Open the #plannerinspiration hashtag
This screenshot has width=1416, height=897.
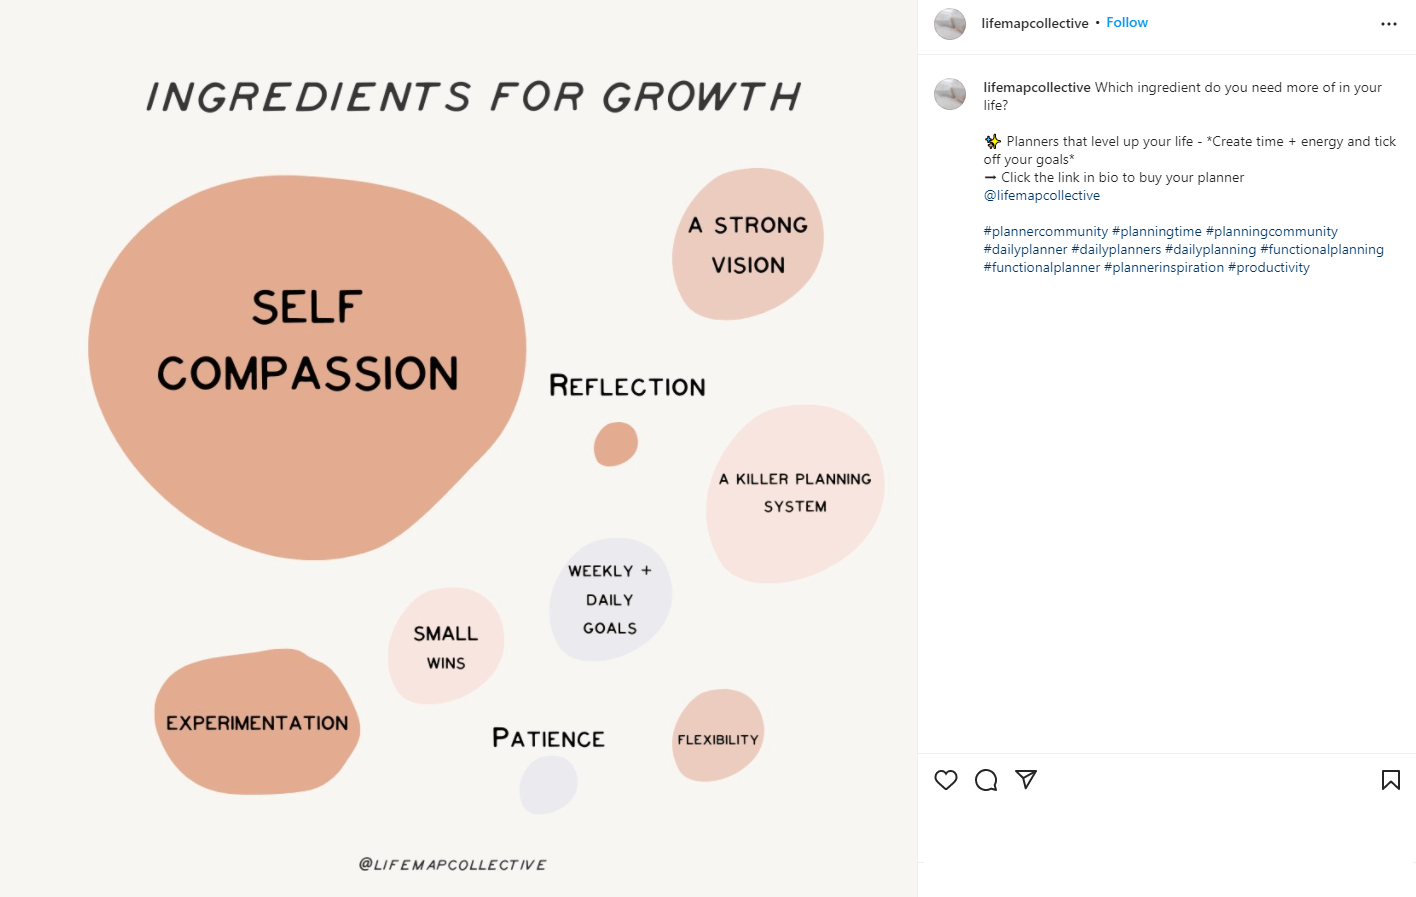tap(1164, 267)
